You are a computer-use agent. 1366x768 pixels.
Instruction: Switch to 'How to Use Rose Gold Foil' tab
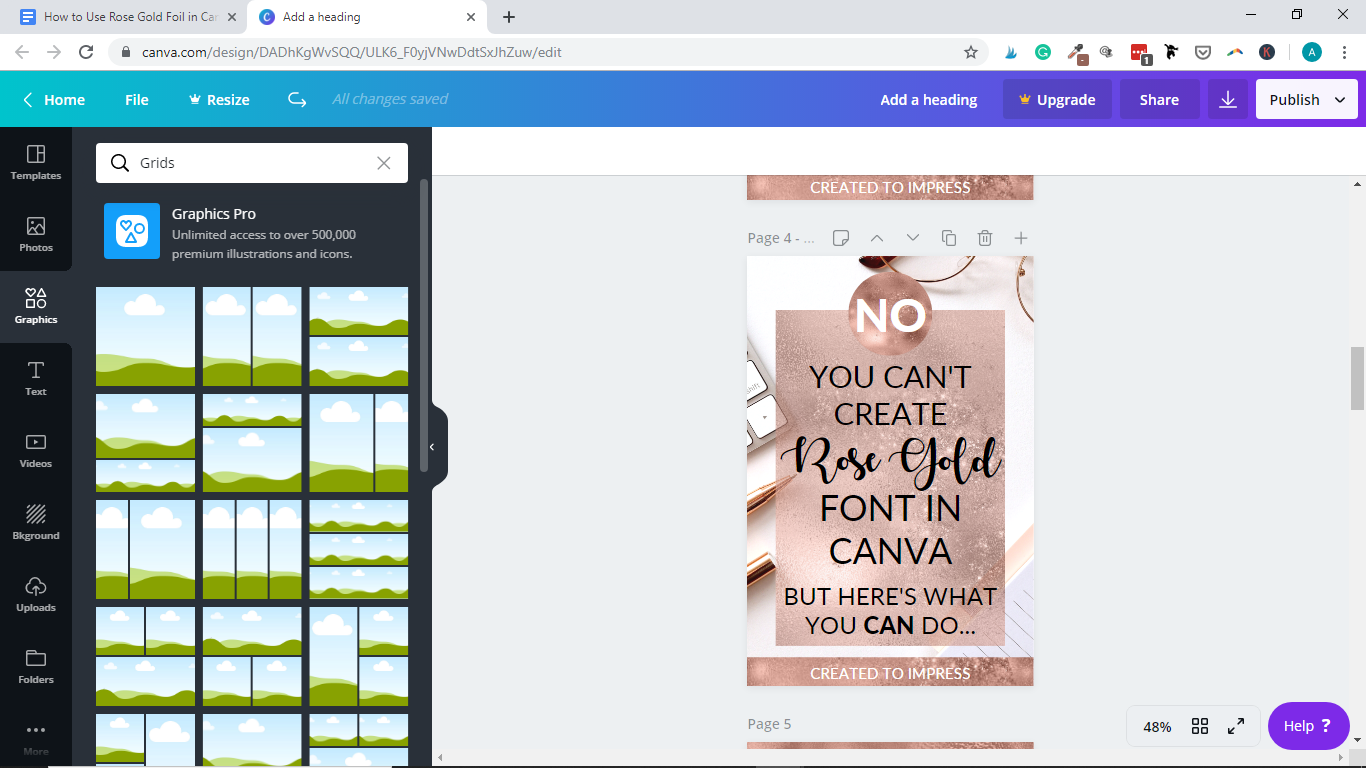[x=127, y=17]
